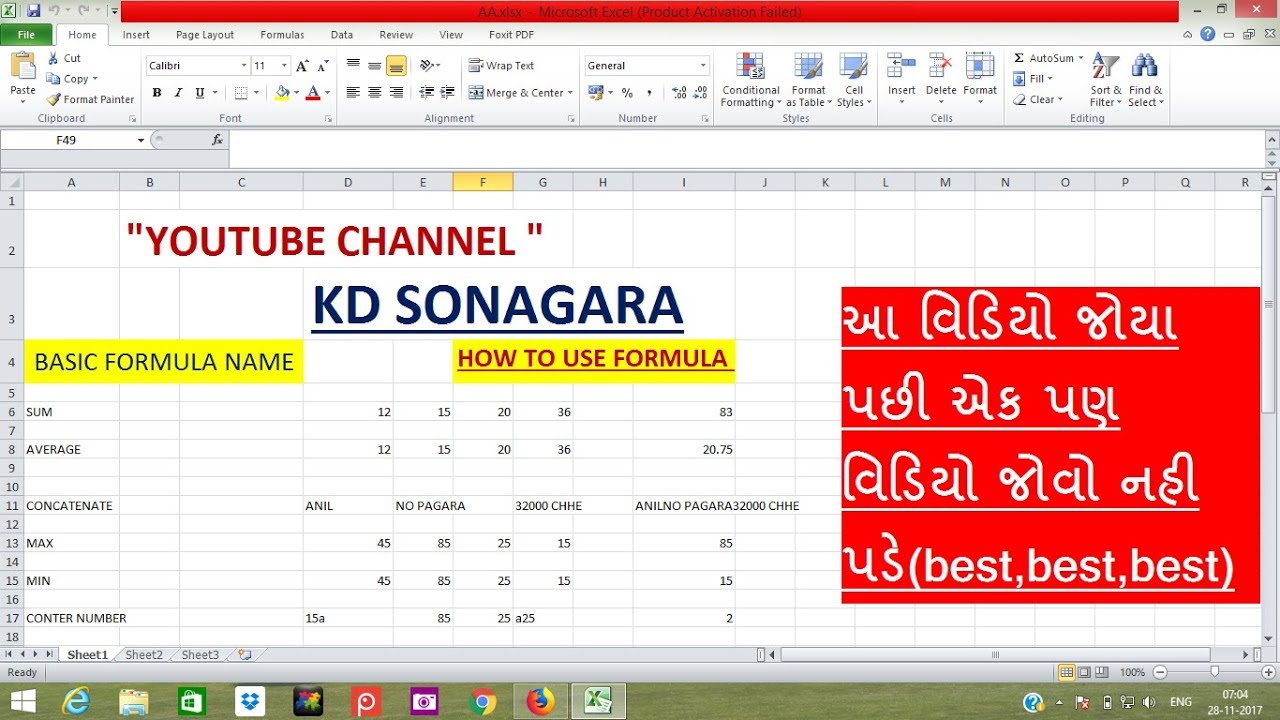Click Format cells button

pos(980,80)
